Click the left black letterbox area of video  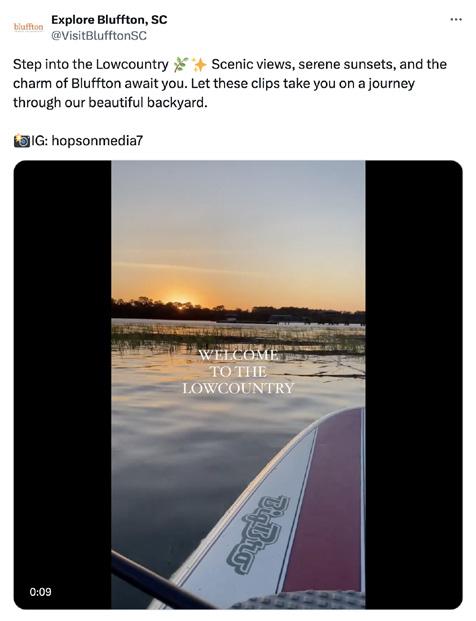tap(63, 384)
